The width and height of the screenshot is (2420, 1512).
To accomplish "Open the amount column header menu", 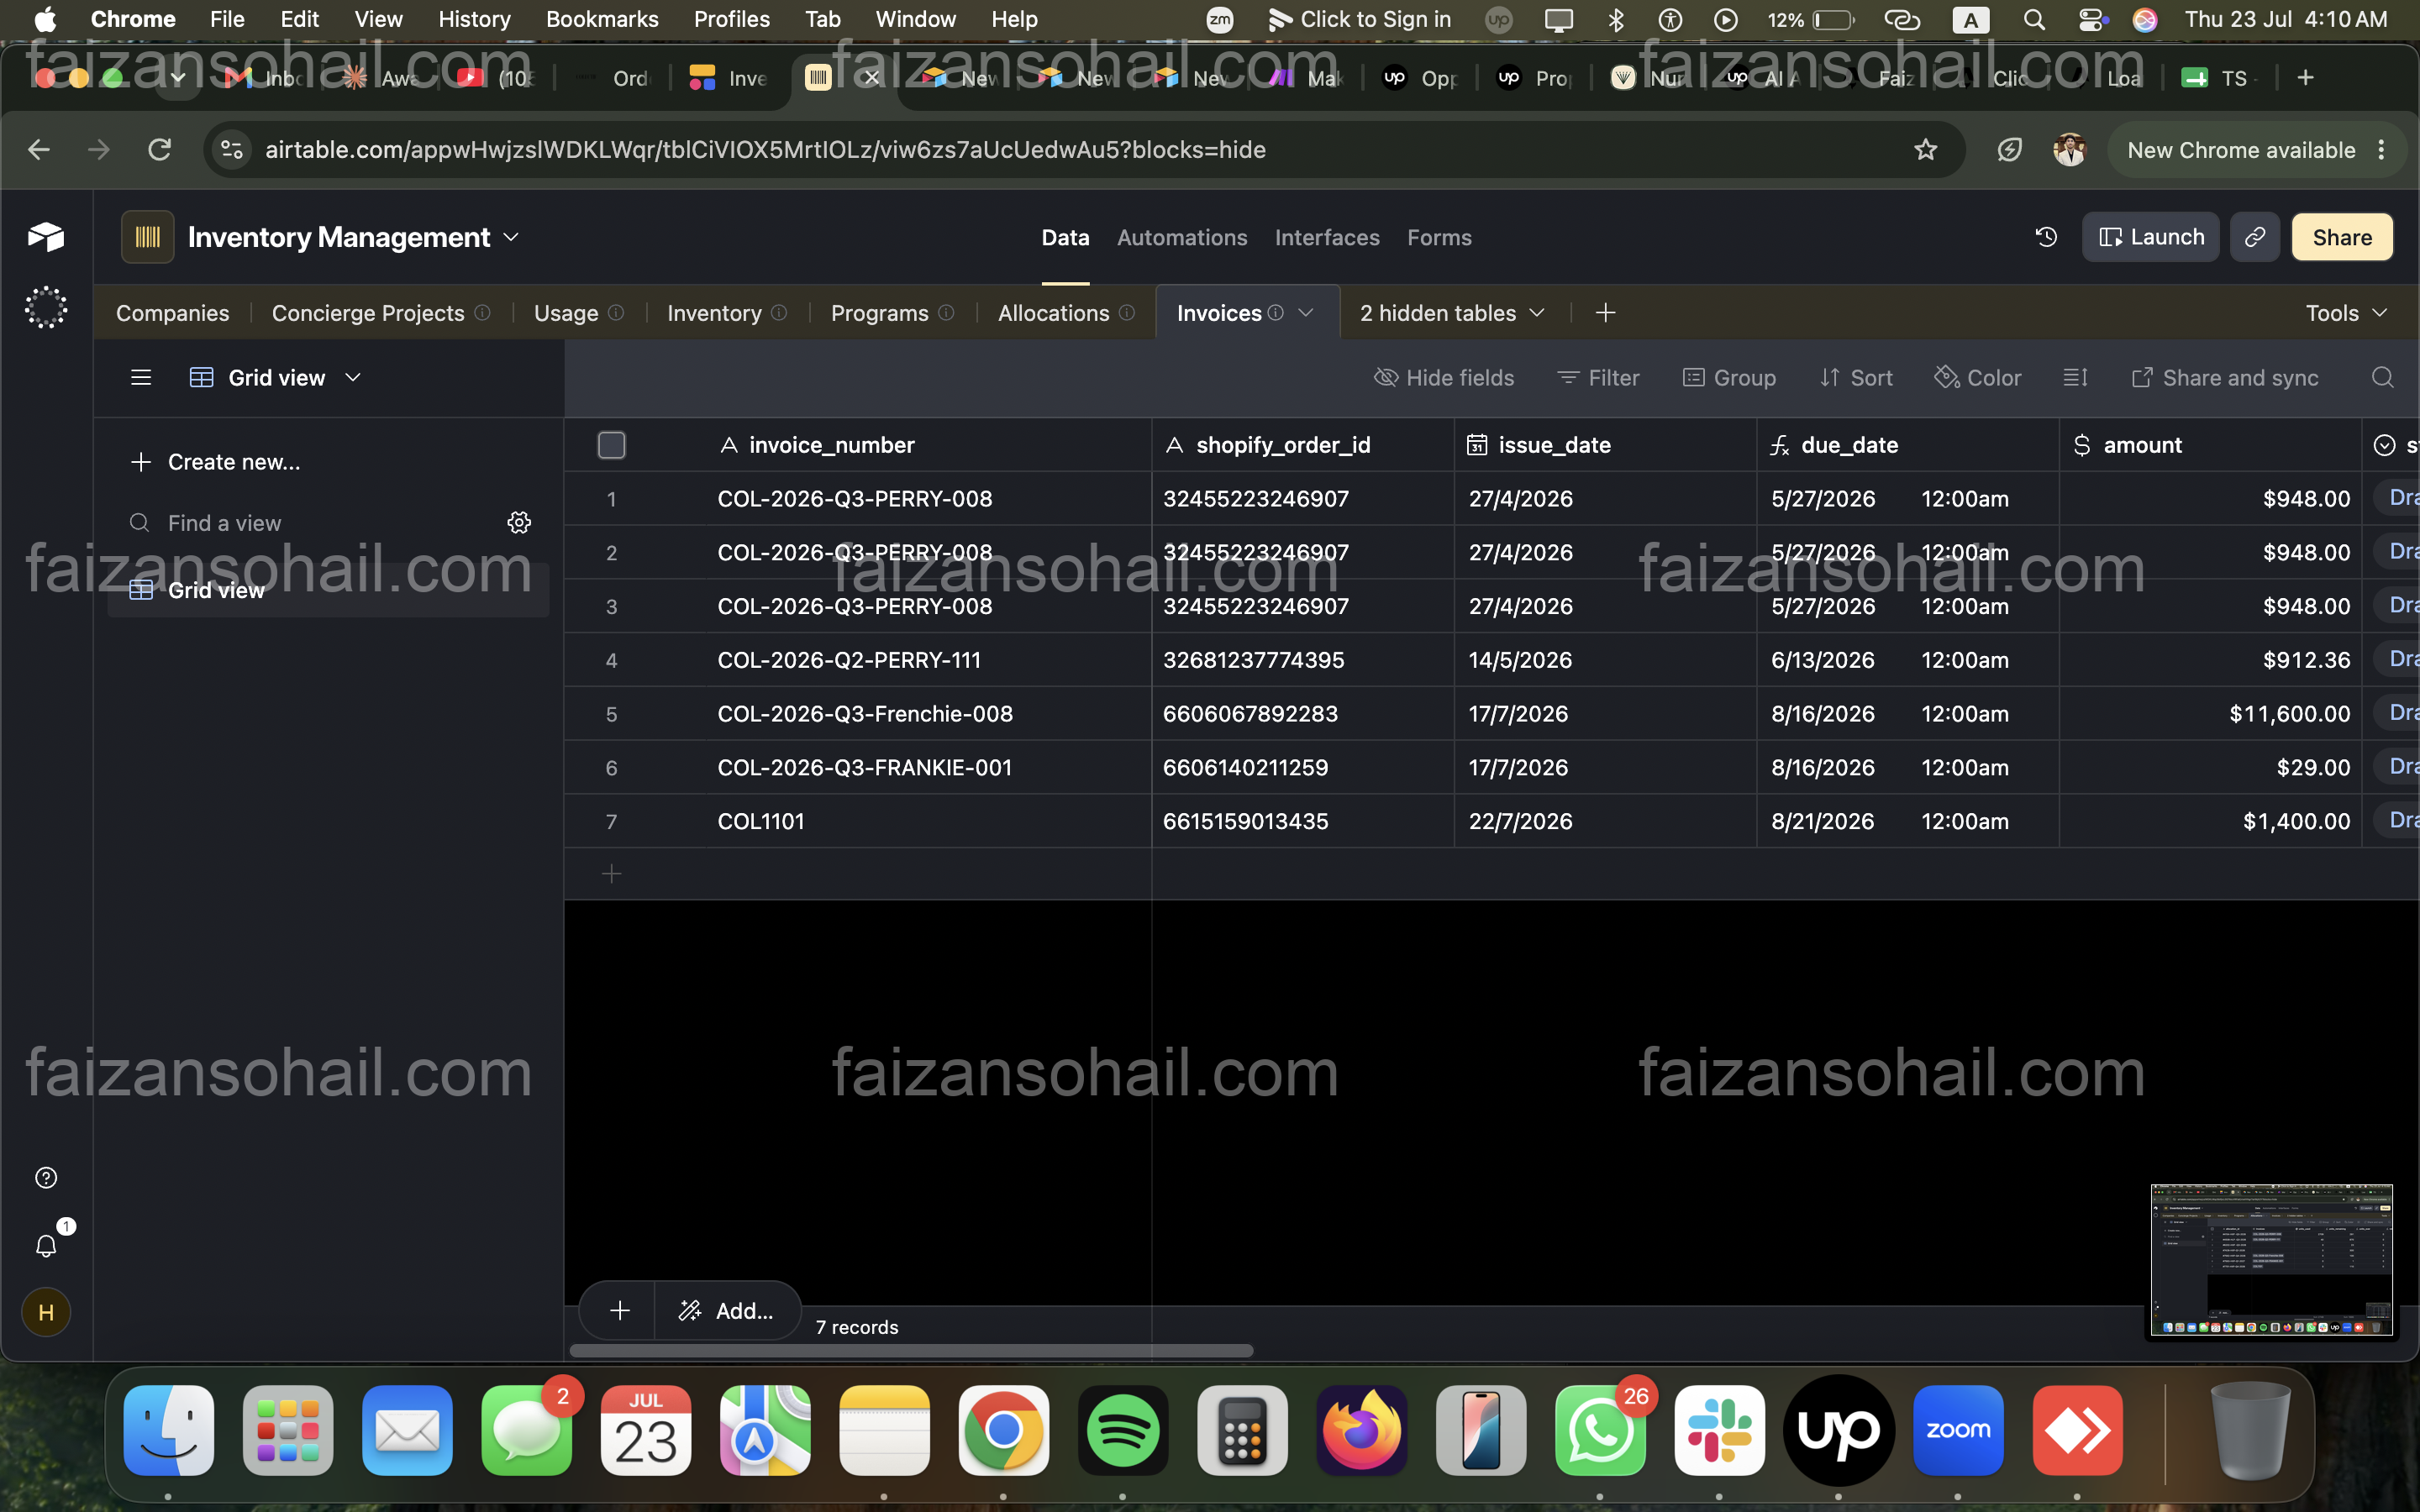I will click(x=2211, y=445).
